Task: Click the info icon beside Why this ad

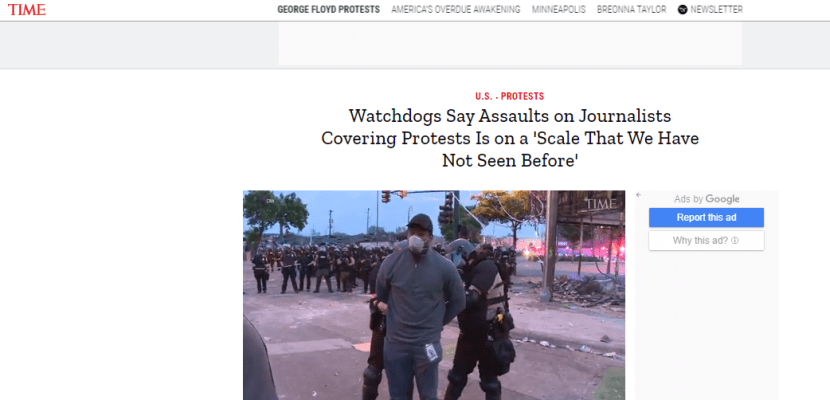Action: pos(735,241)
